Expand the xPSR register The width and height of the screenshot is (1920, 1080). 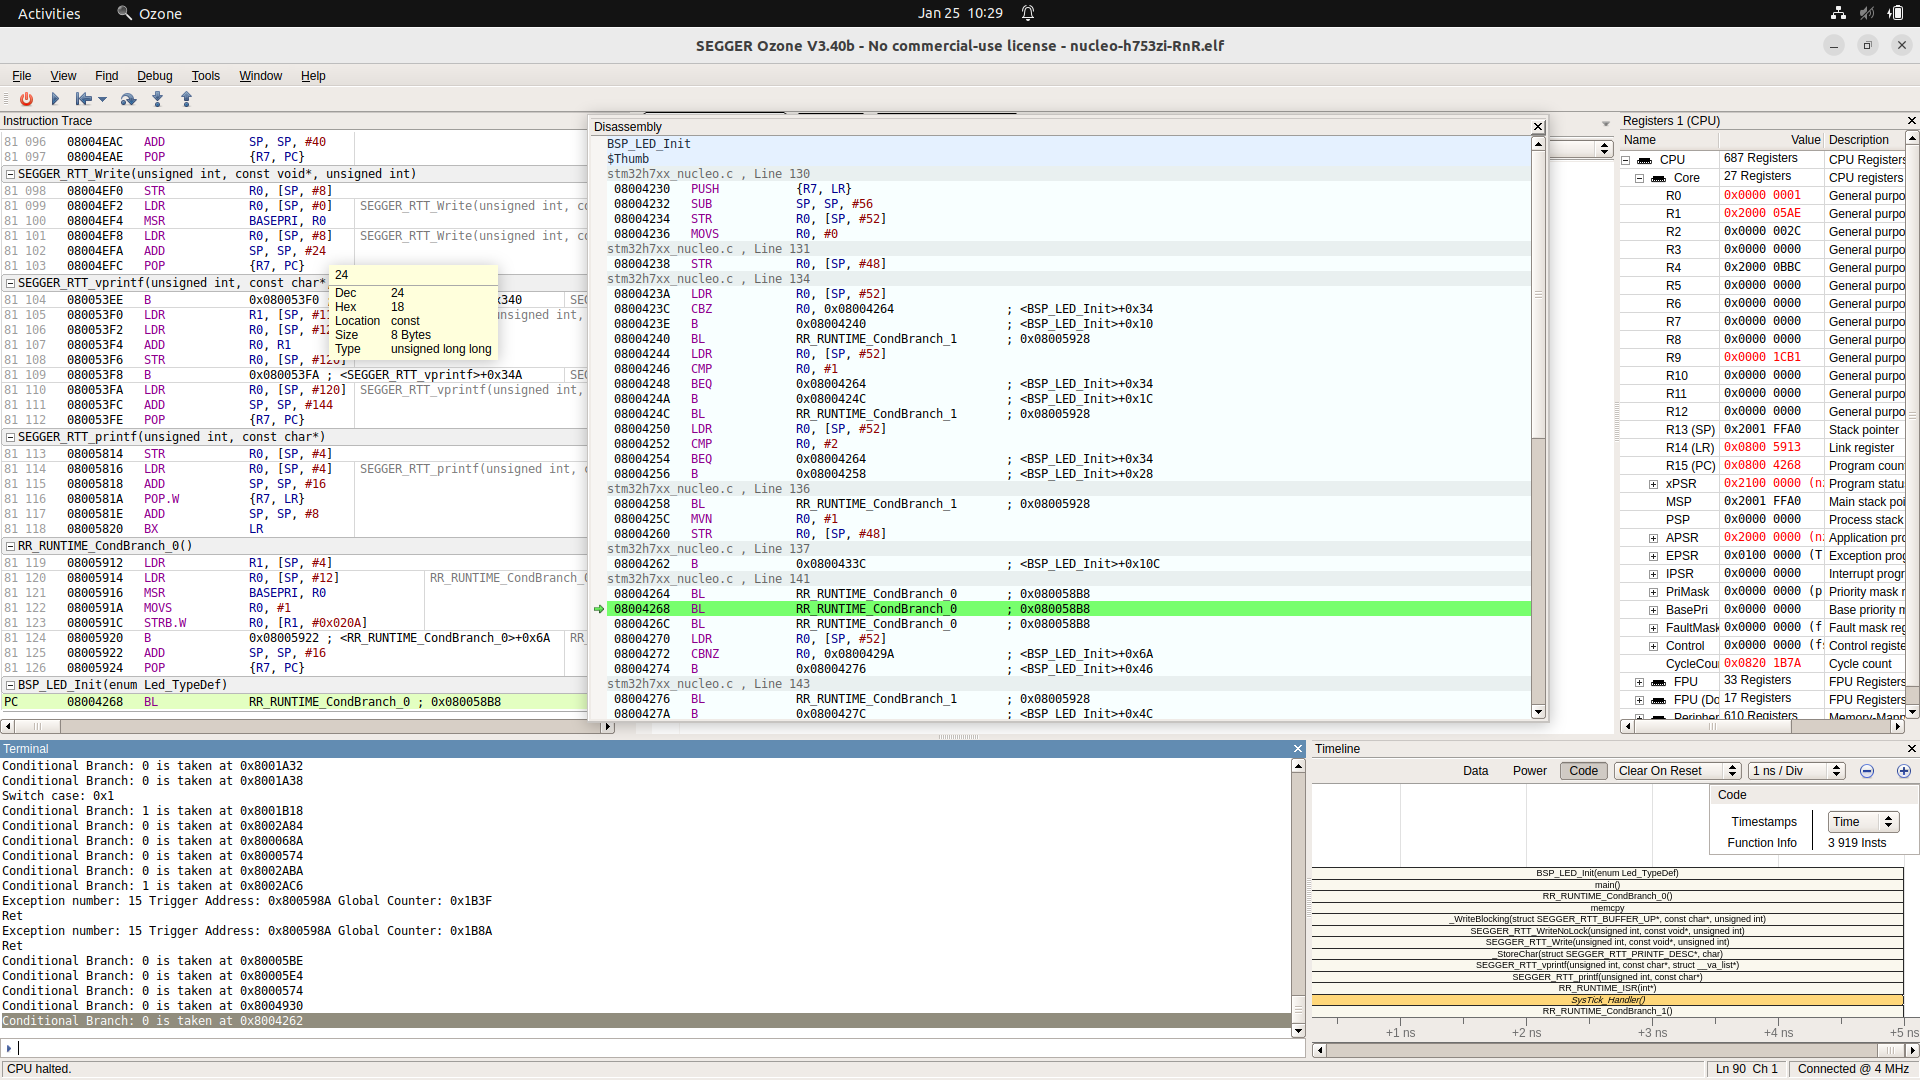click(1653, 484)
